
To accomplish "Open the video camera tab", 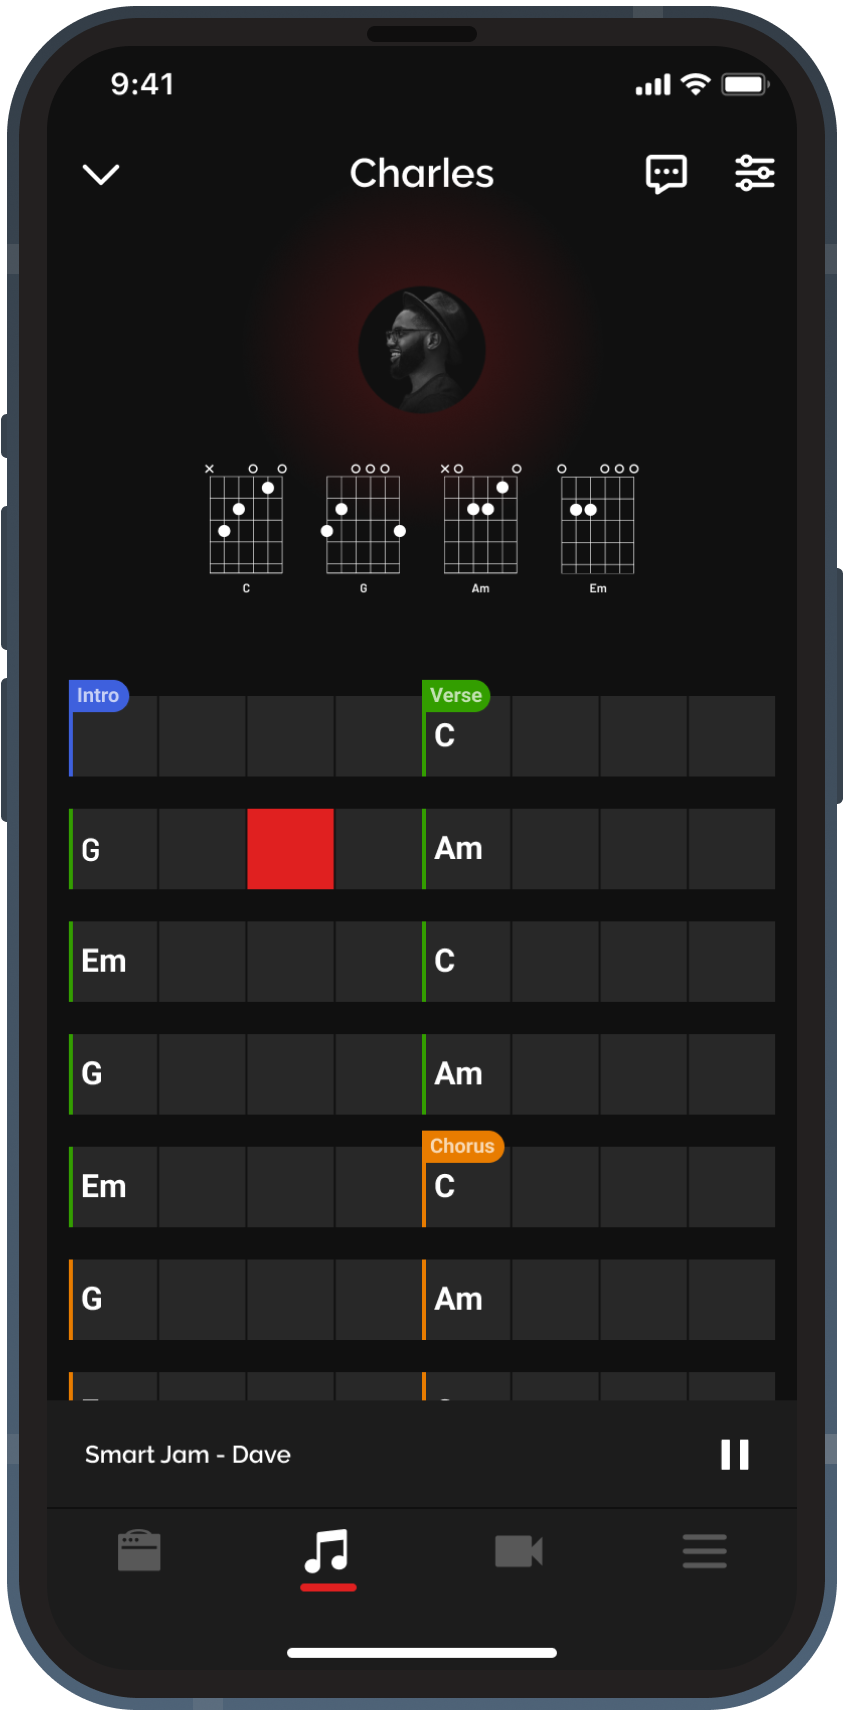I will point(518,1552).
